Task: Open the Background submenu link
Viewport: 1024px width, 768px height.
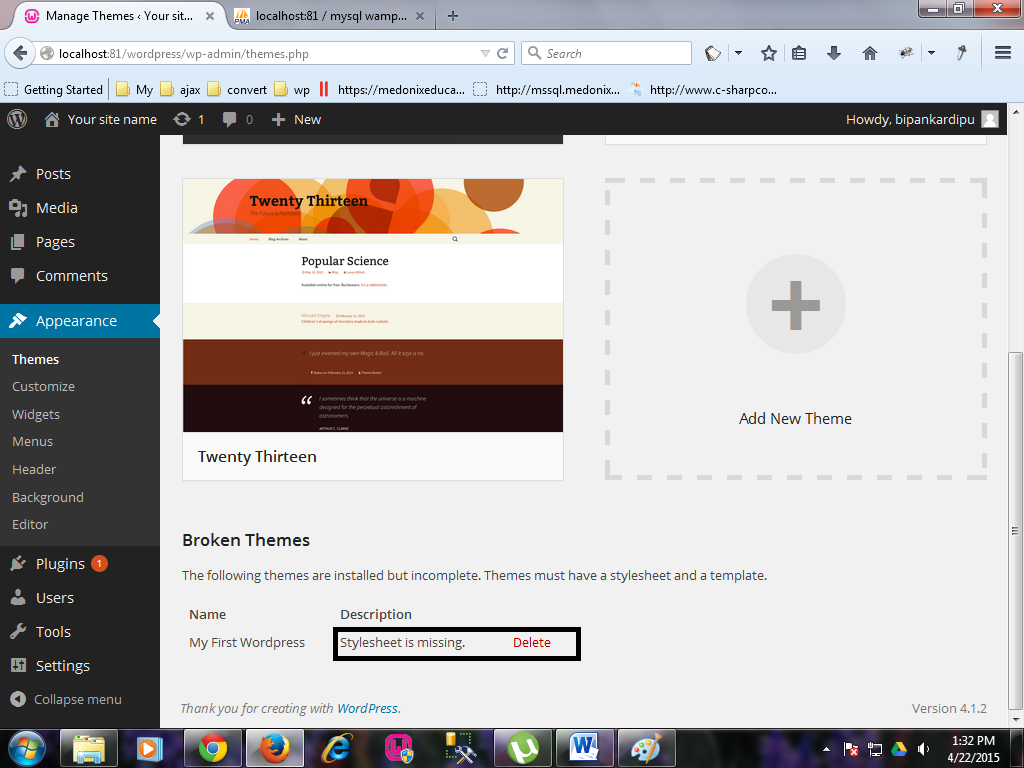Action: (48, 497)
